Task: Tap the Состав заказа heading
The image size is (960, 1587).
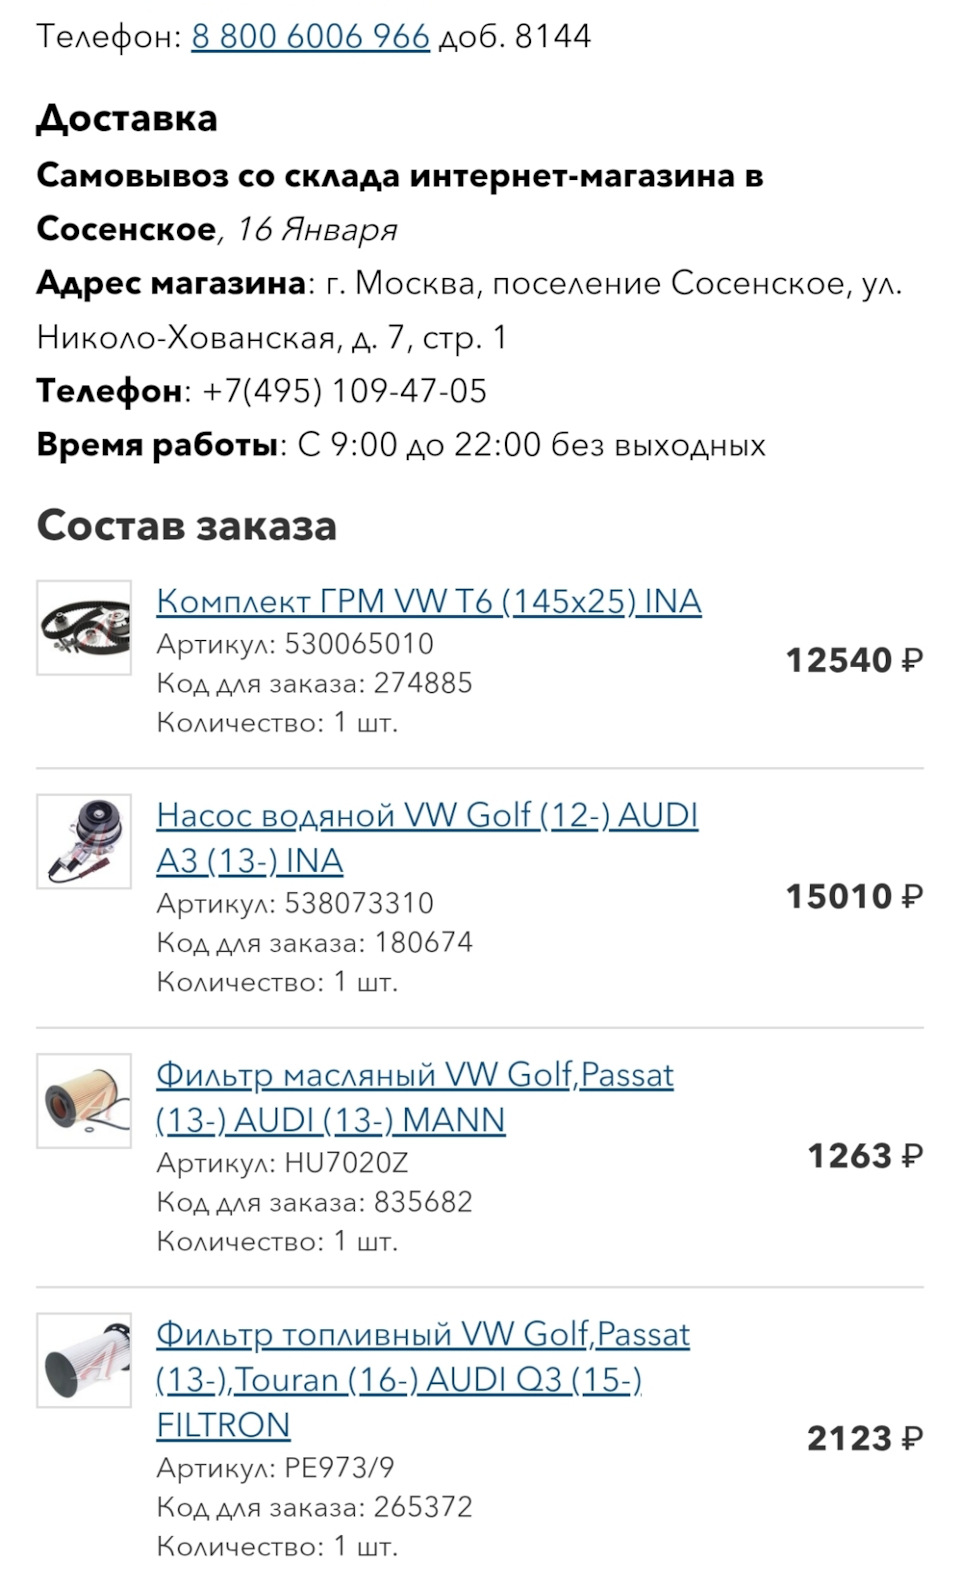Action: (x=187, y=525)
